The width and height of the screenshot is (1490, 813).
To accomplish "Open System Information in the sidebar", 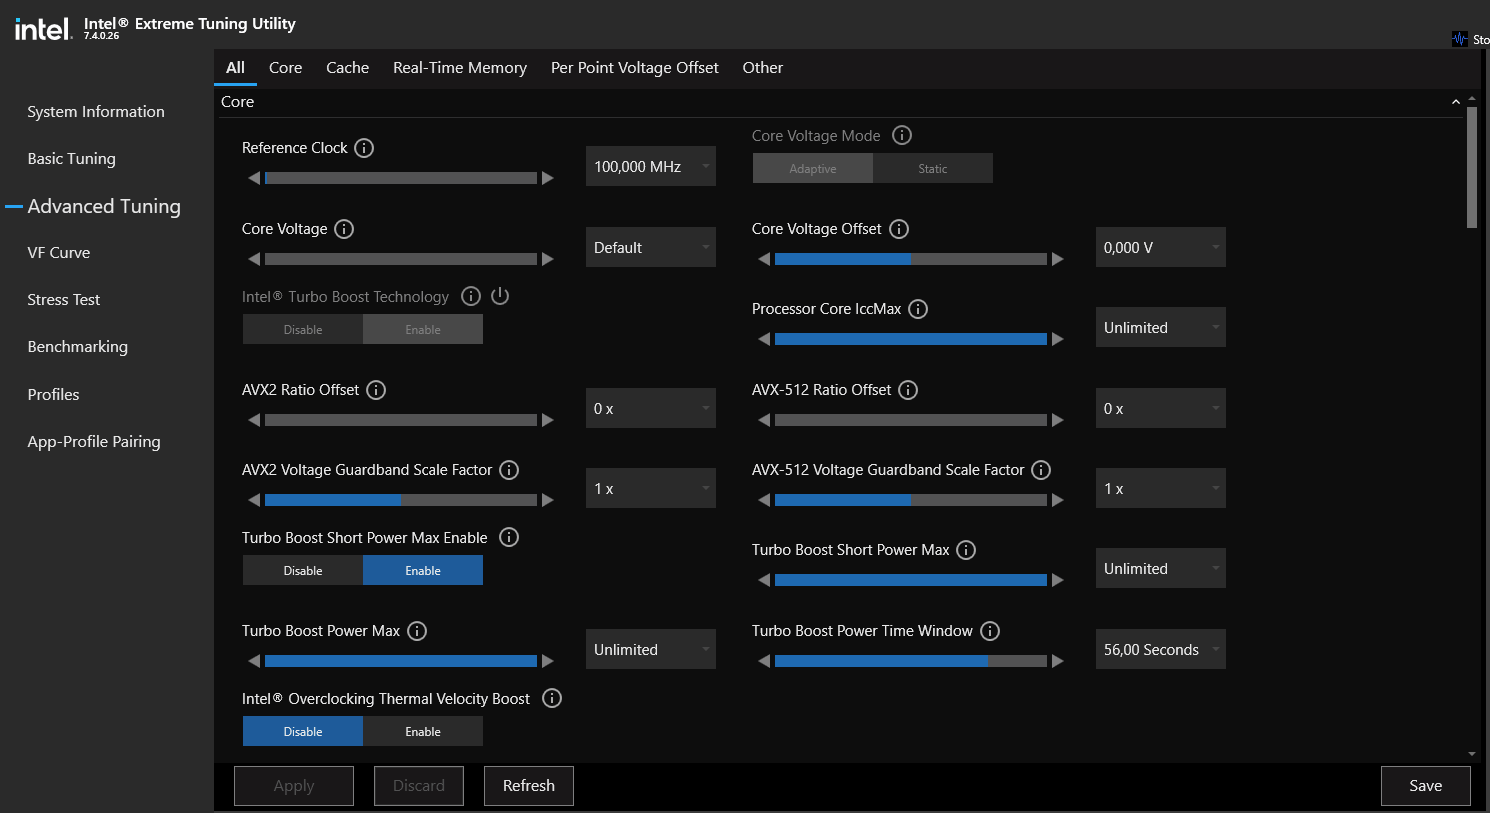I will pos(96,112).
